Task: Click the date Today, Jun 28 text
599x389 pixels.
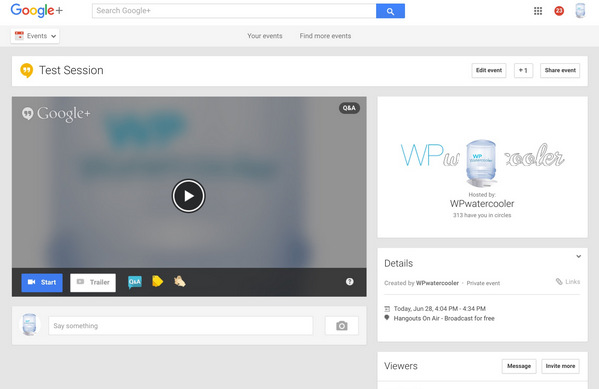Action: point(440,309)
